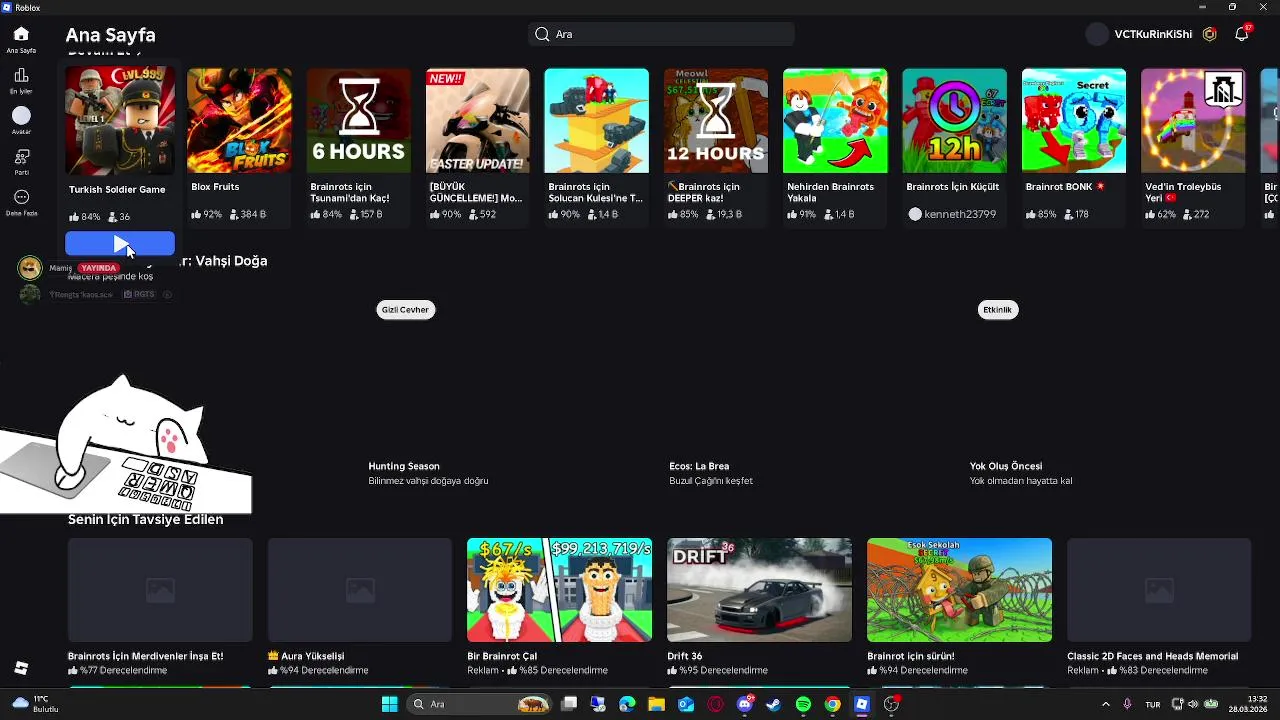Open Hunting Season event title

pyautogui.click(x=404, y=466)
